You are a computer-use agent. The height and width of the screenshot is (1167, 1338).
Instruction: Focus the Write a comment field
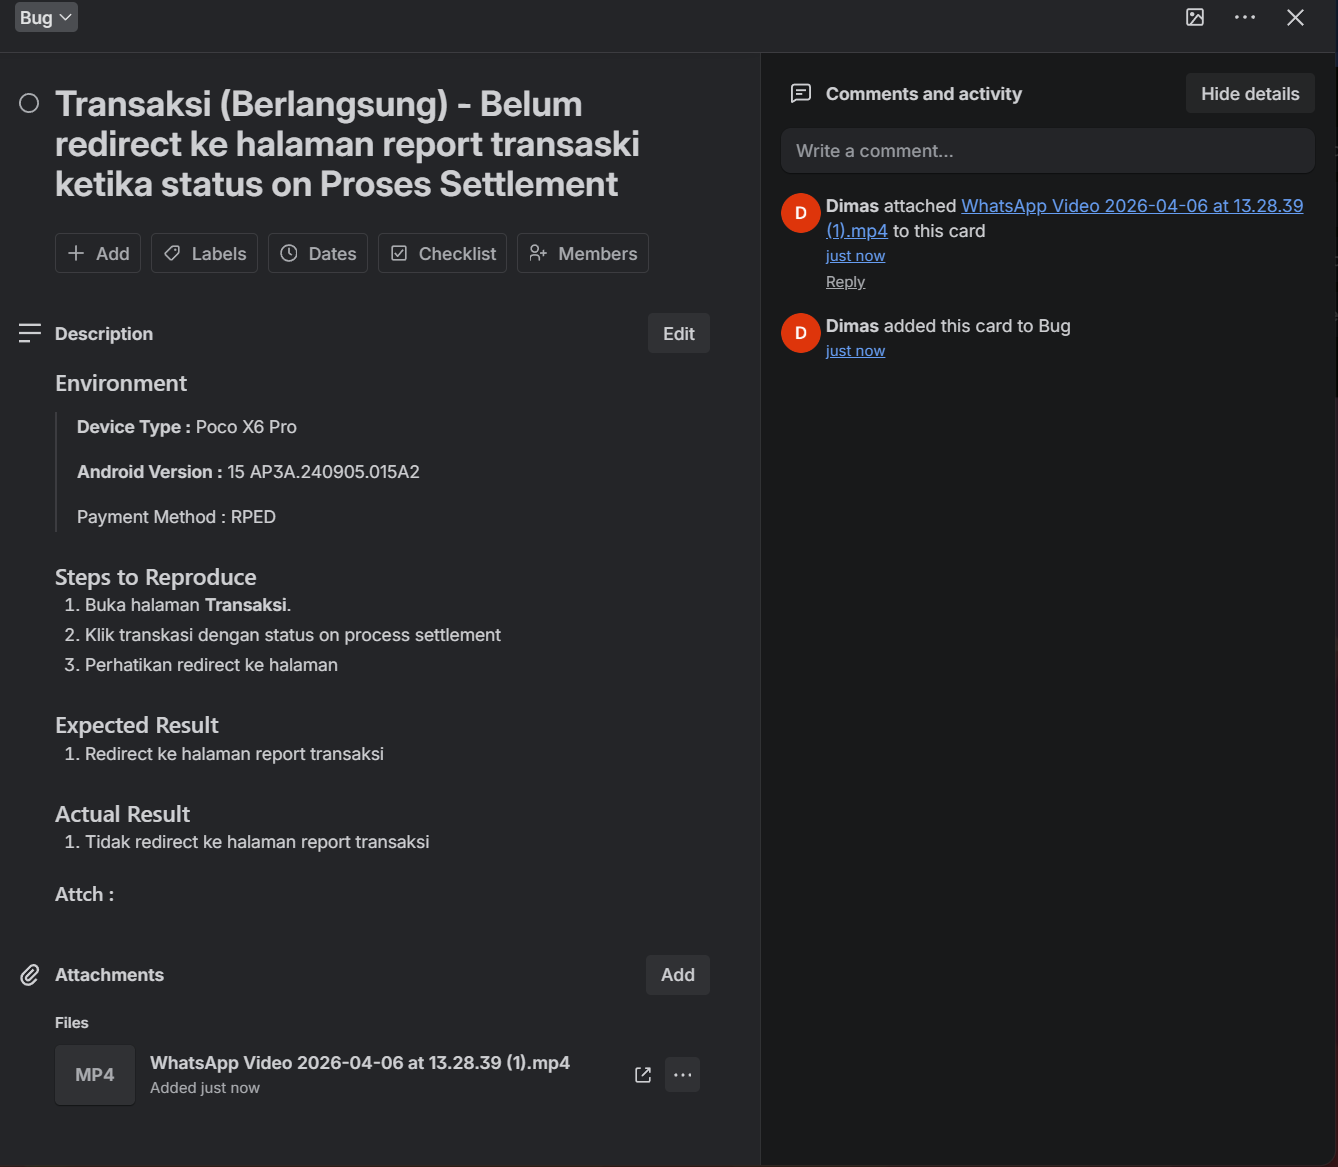[1048, 150]
